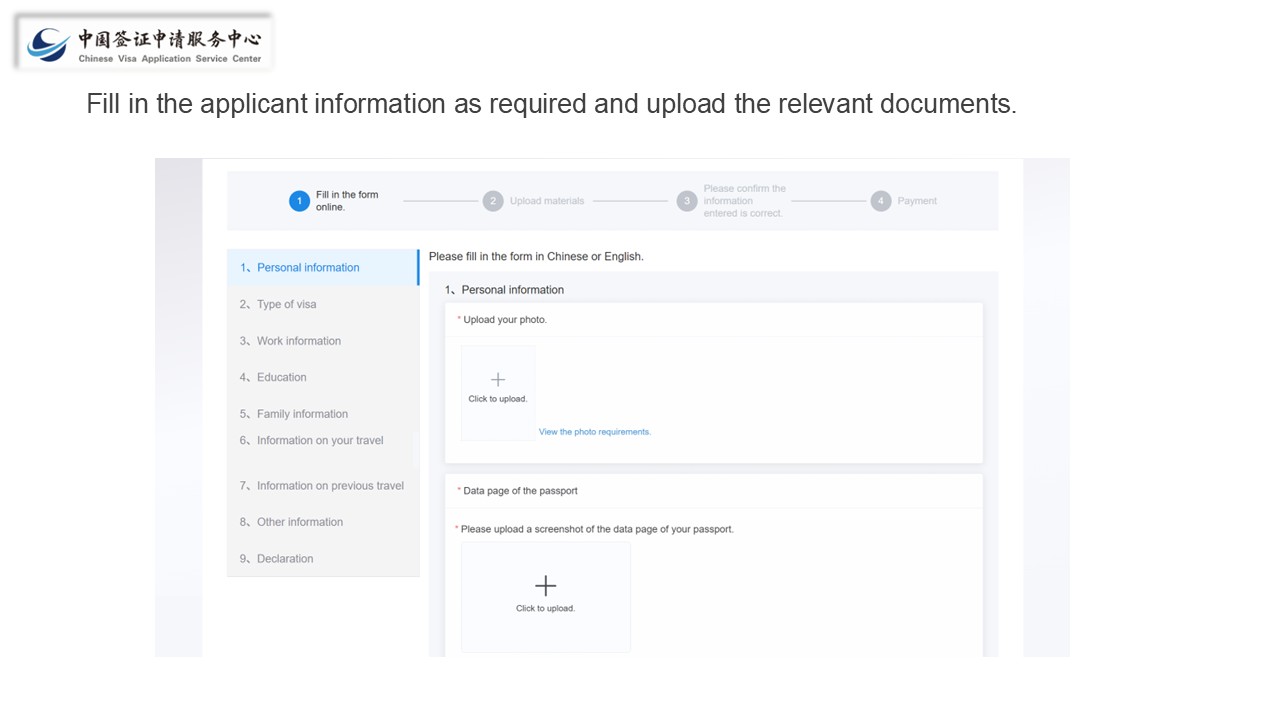Image resolution: width=1280 pixels, height=720 pixels.
Task: View the photo requirements link
Action: point(595,432)
